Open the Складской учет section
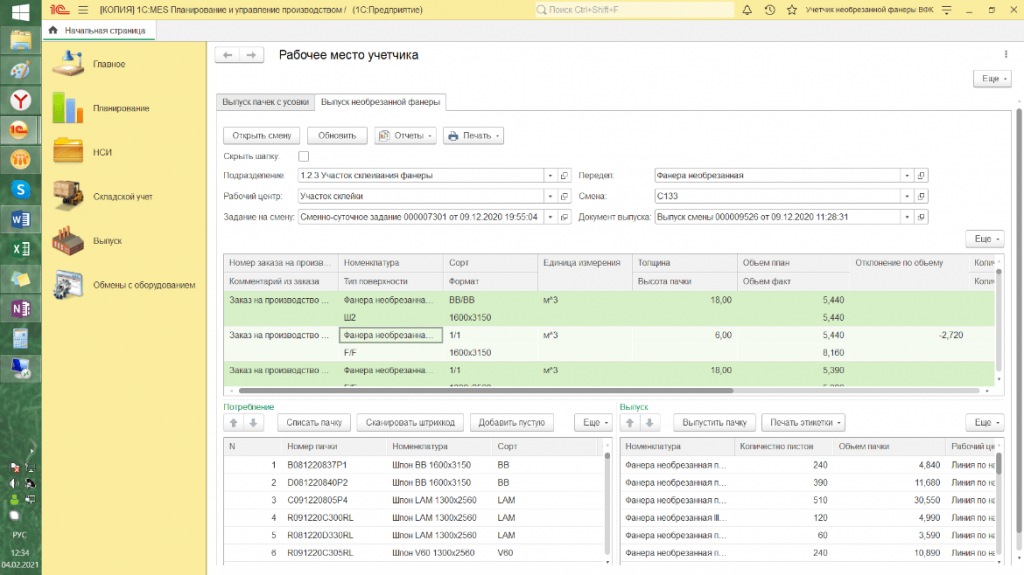This screenshot has height=575, width=1024. pos(124,196)
